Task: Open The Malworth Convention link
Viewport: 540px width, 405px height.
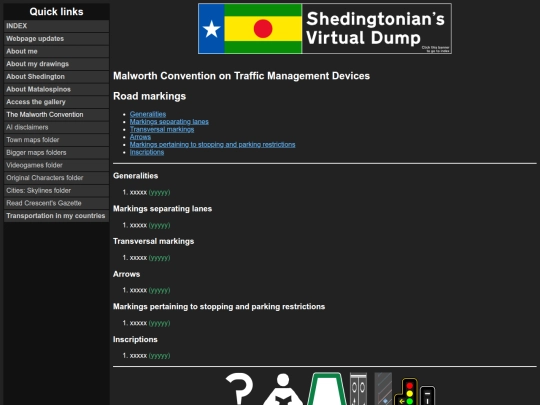Action: [56, 115]
